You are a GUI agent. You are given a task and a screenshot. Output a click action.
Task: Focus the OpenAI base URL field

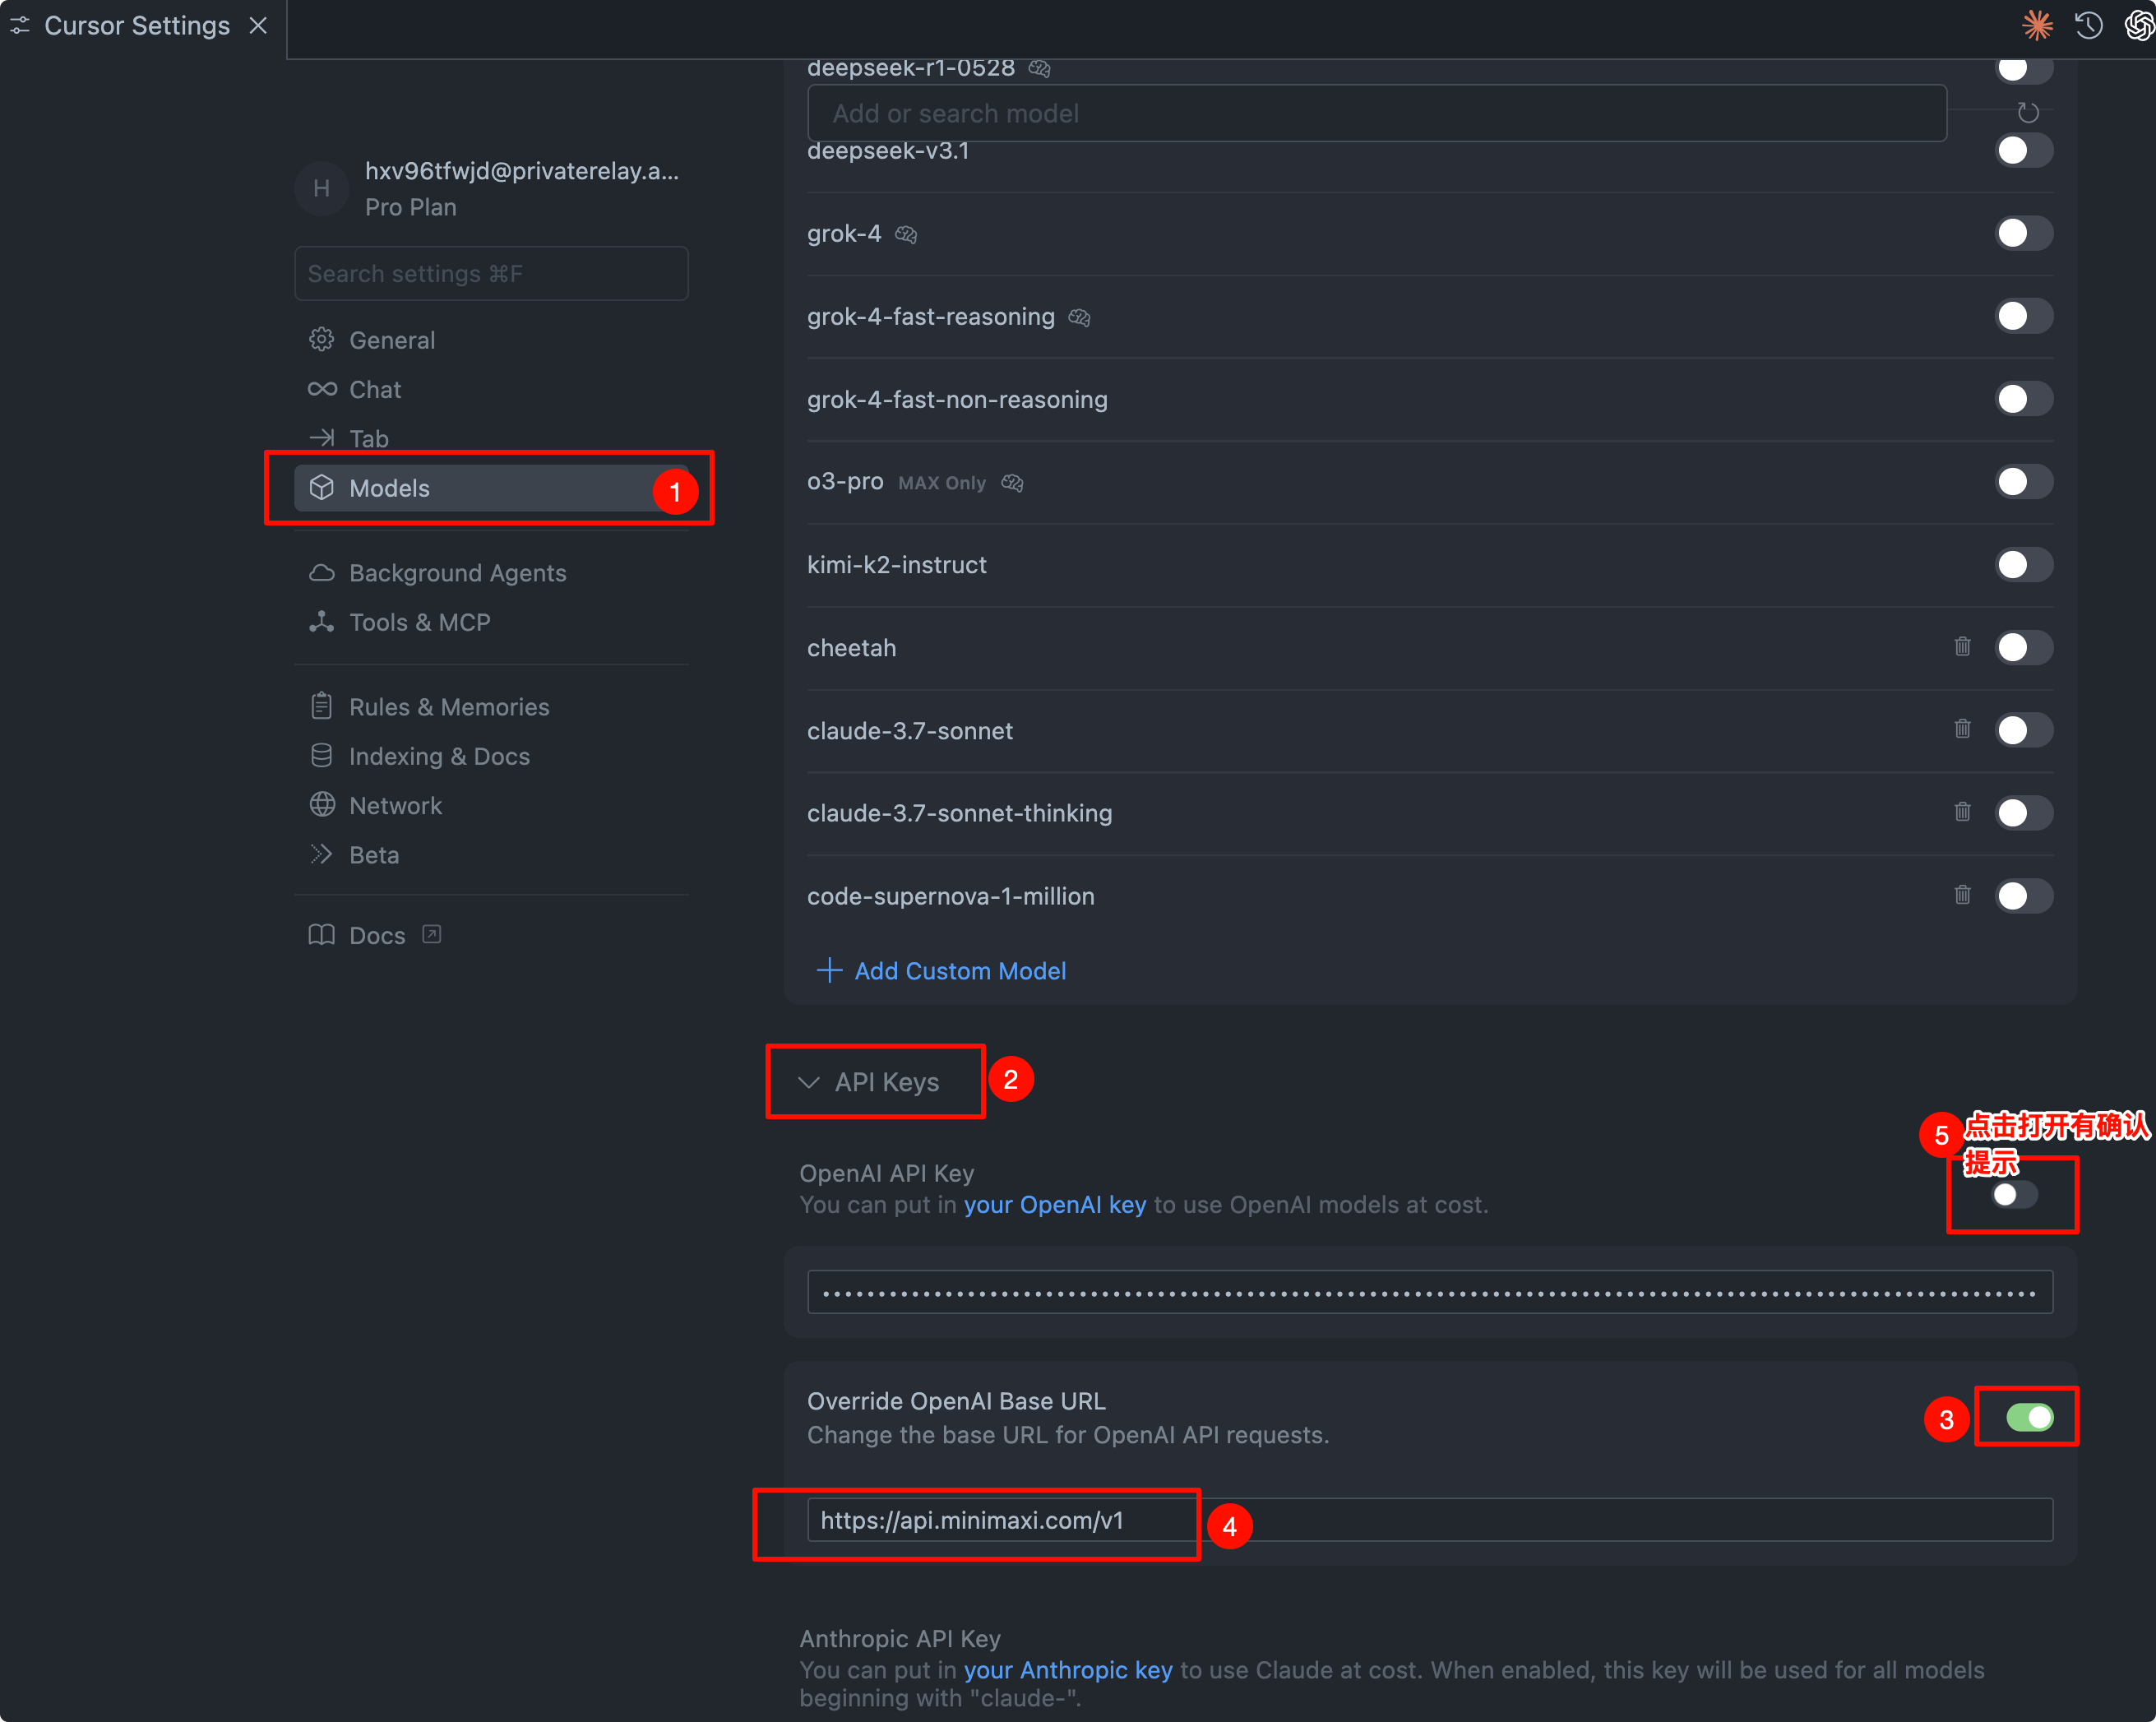1429,1520
